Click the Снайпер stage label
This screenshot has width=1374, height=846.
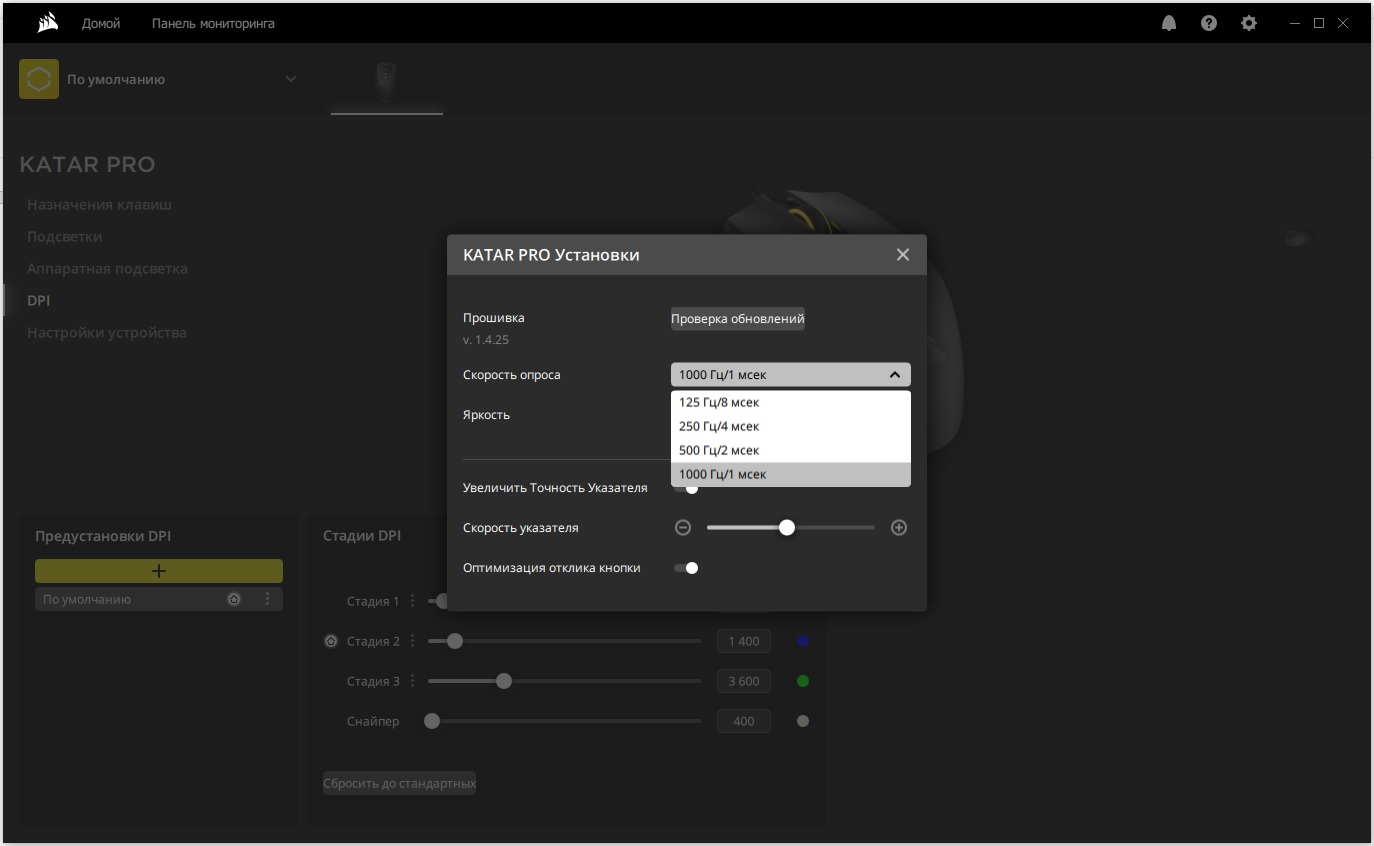coord(373,721)
